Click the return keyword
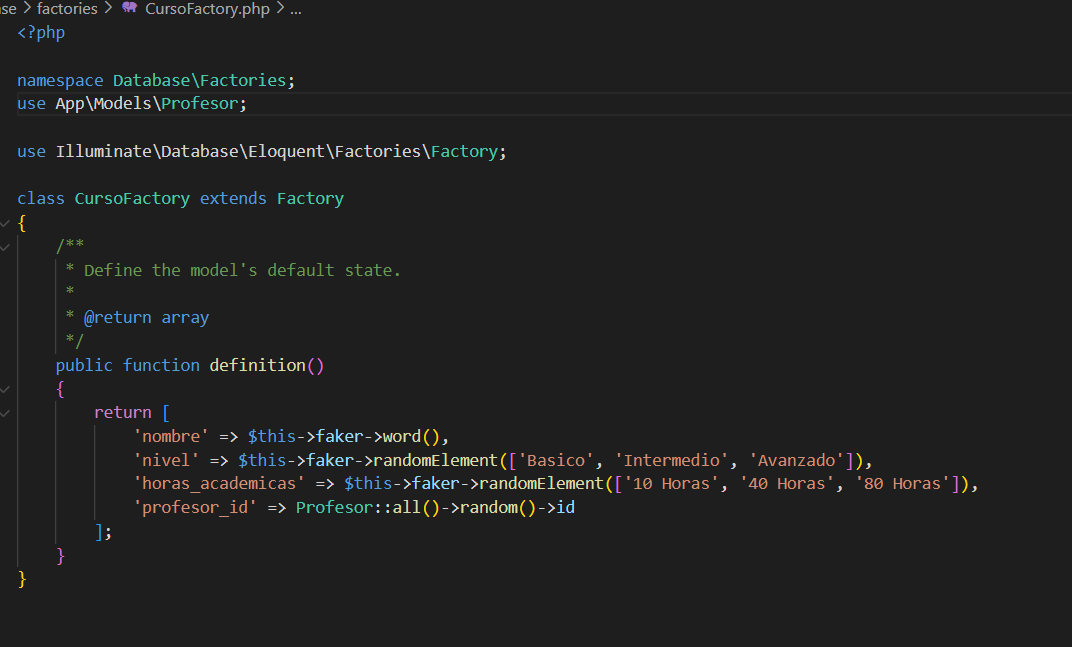The width and height of the screenshot is (1072, 647). (122, 412)
